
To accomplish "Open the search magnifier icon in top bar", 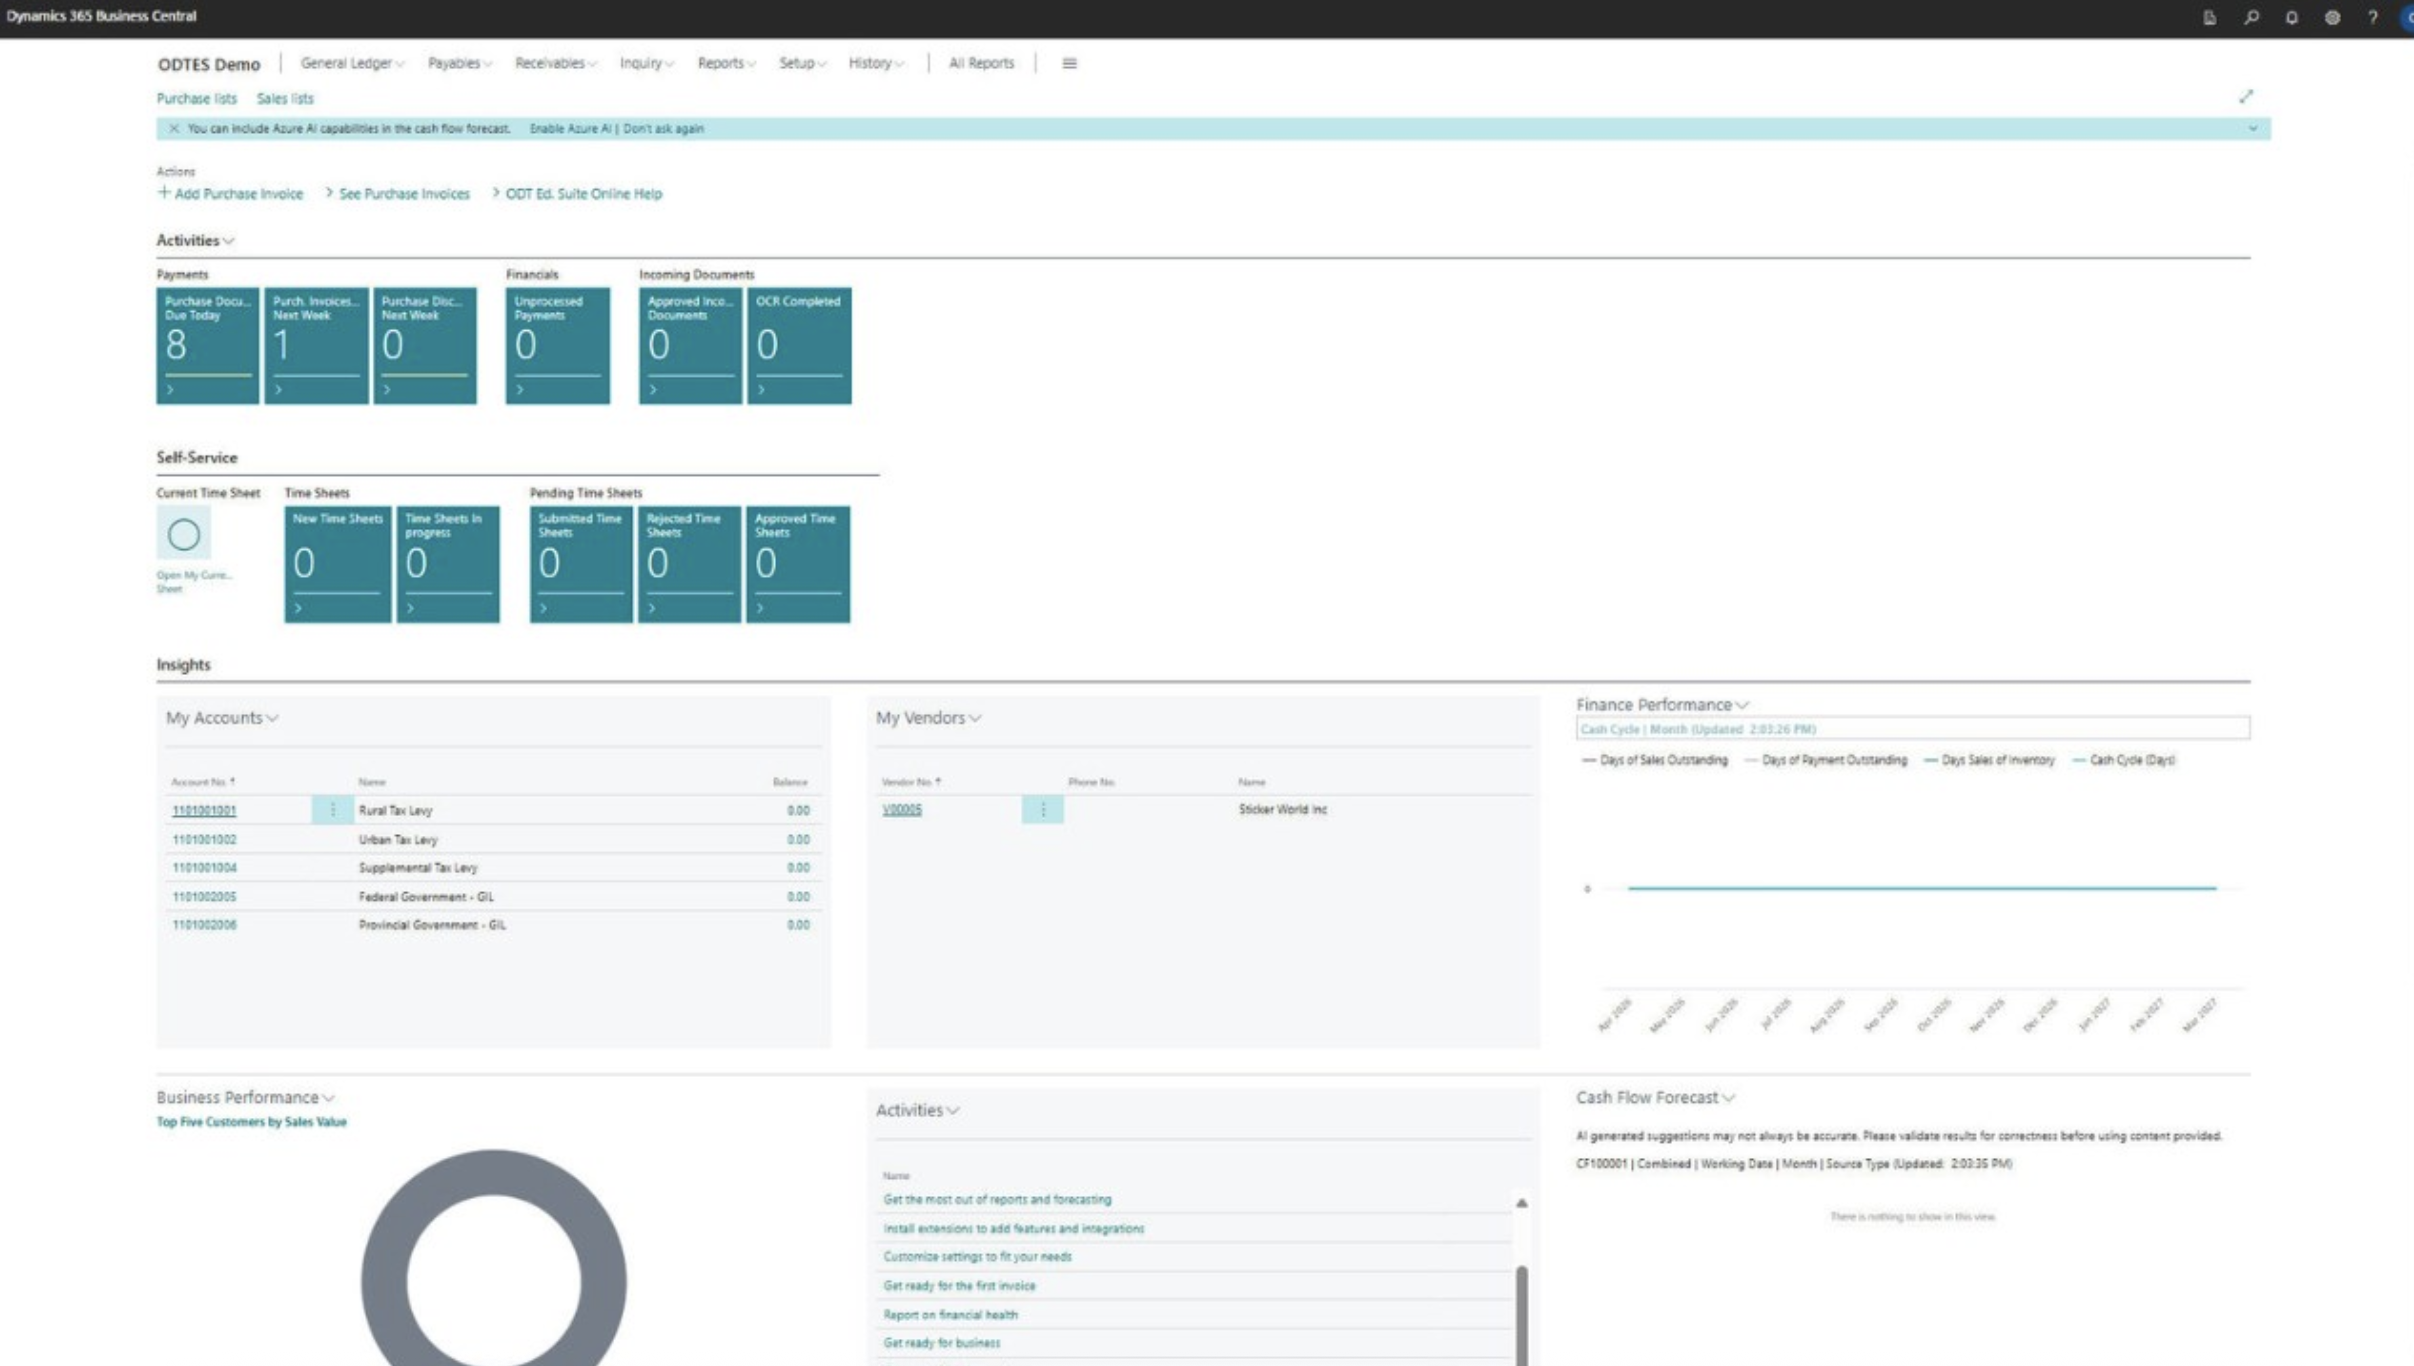I will (2251, 17).
